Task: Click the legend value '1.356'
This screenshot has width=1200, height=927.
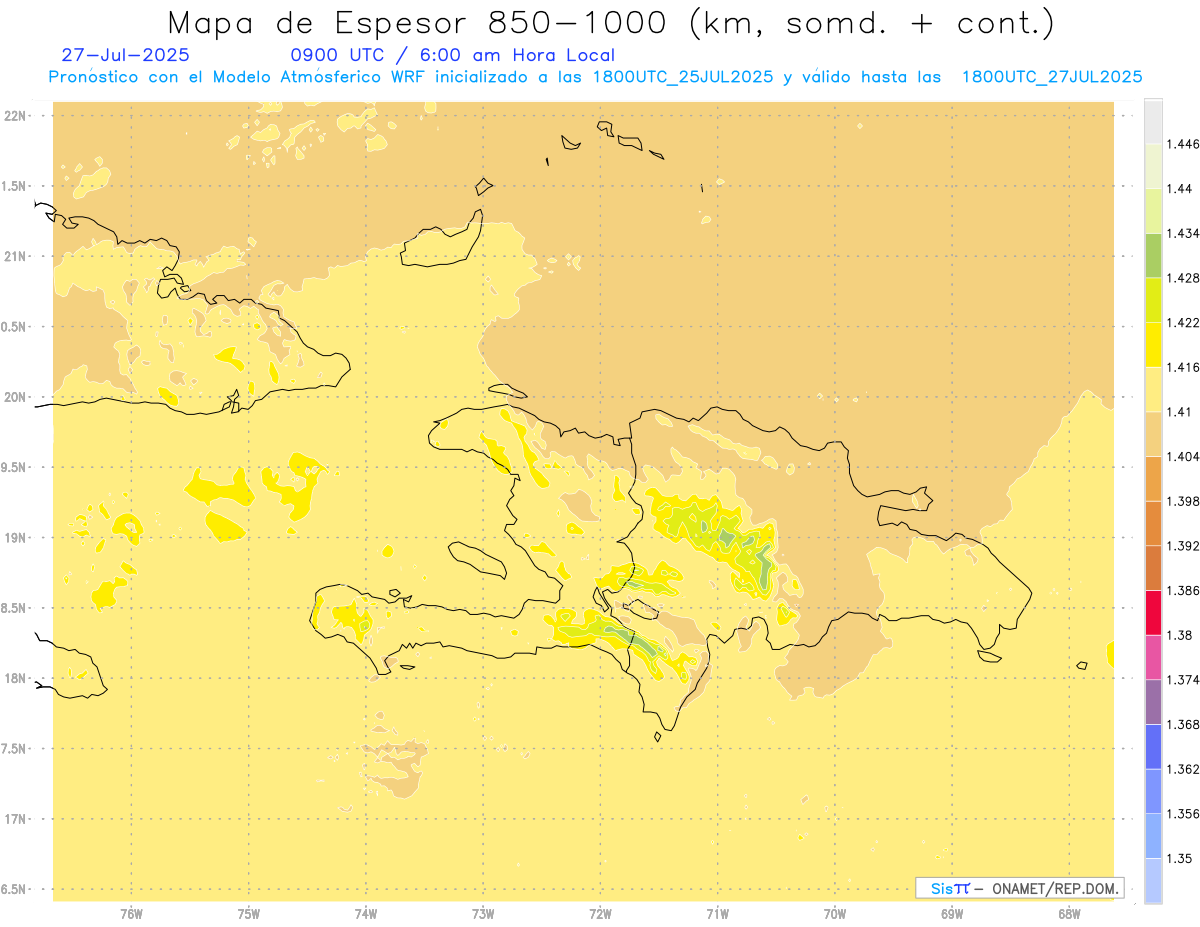Action: pos(1183,814)
